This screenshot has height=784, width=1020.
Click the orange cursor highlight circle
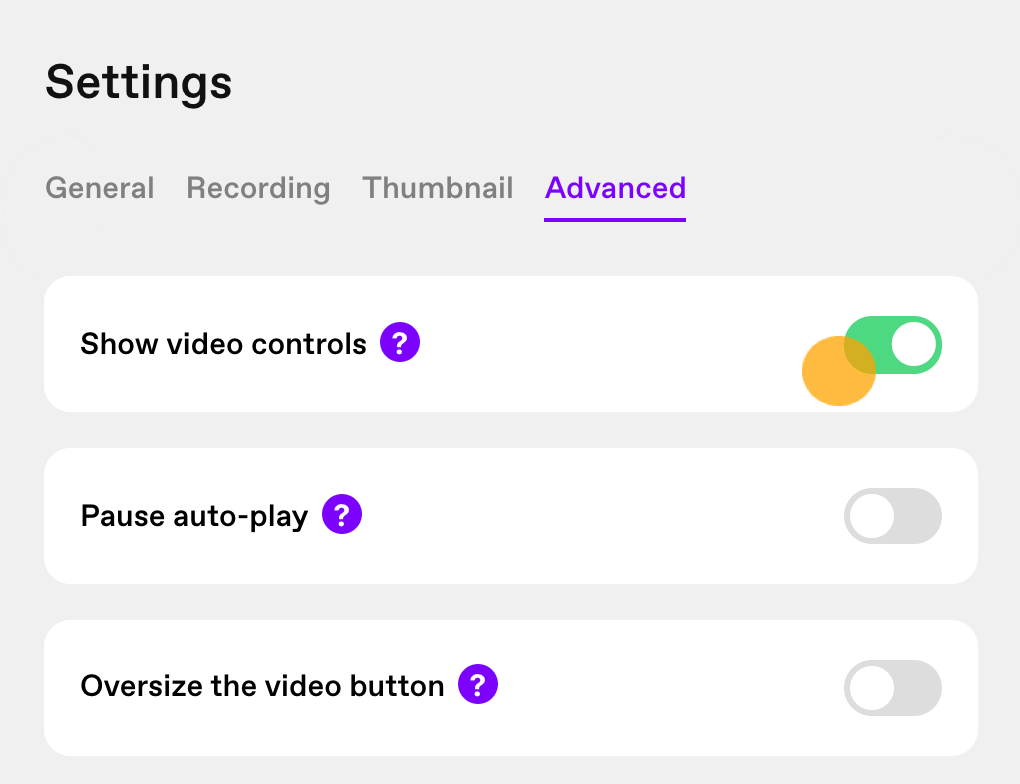tap(839, 371)
